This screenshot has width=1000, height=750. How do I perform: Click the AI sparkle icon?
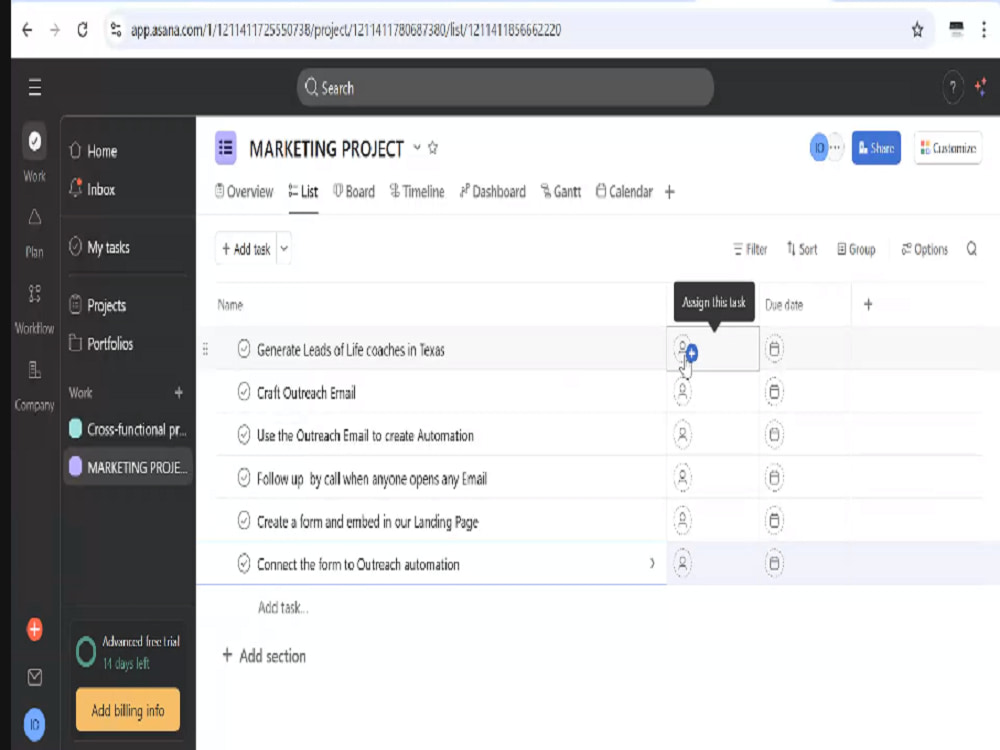click(x=981, y=86)
